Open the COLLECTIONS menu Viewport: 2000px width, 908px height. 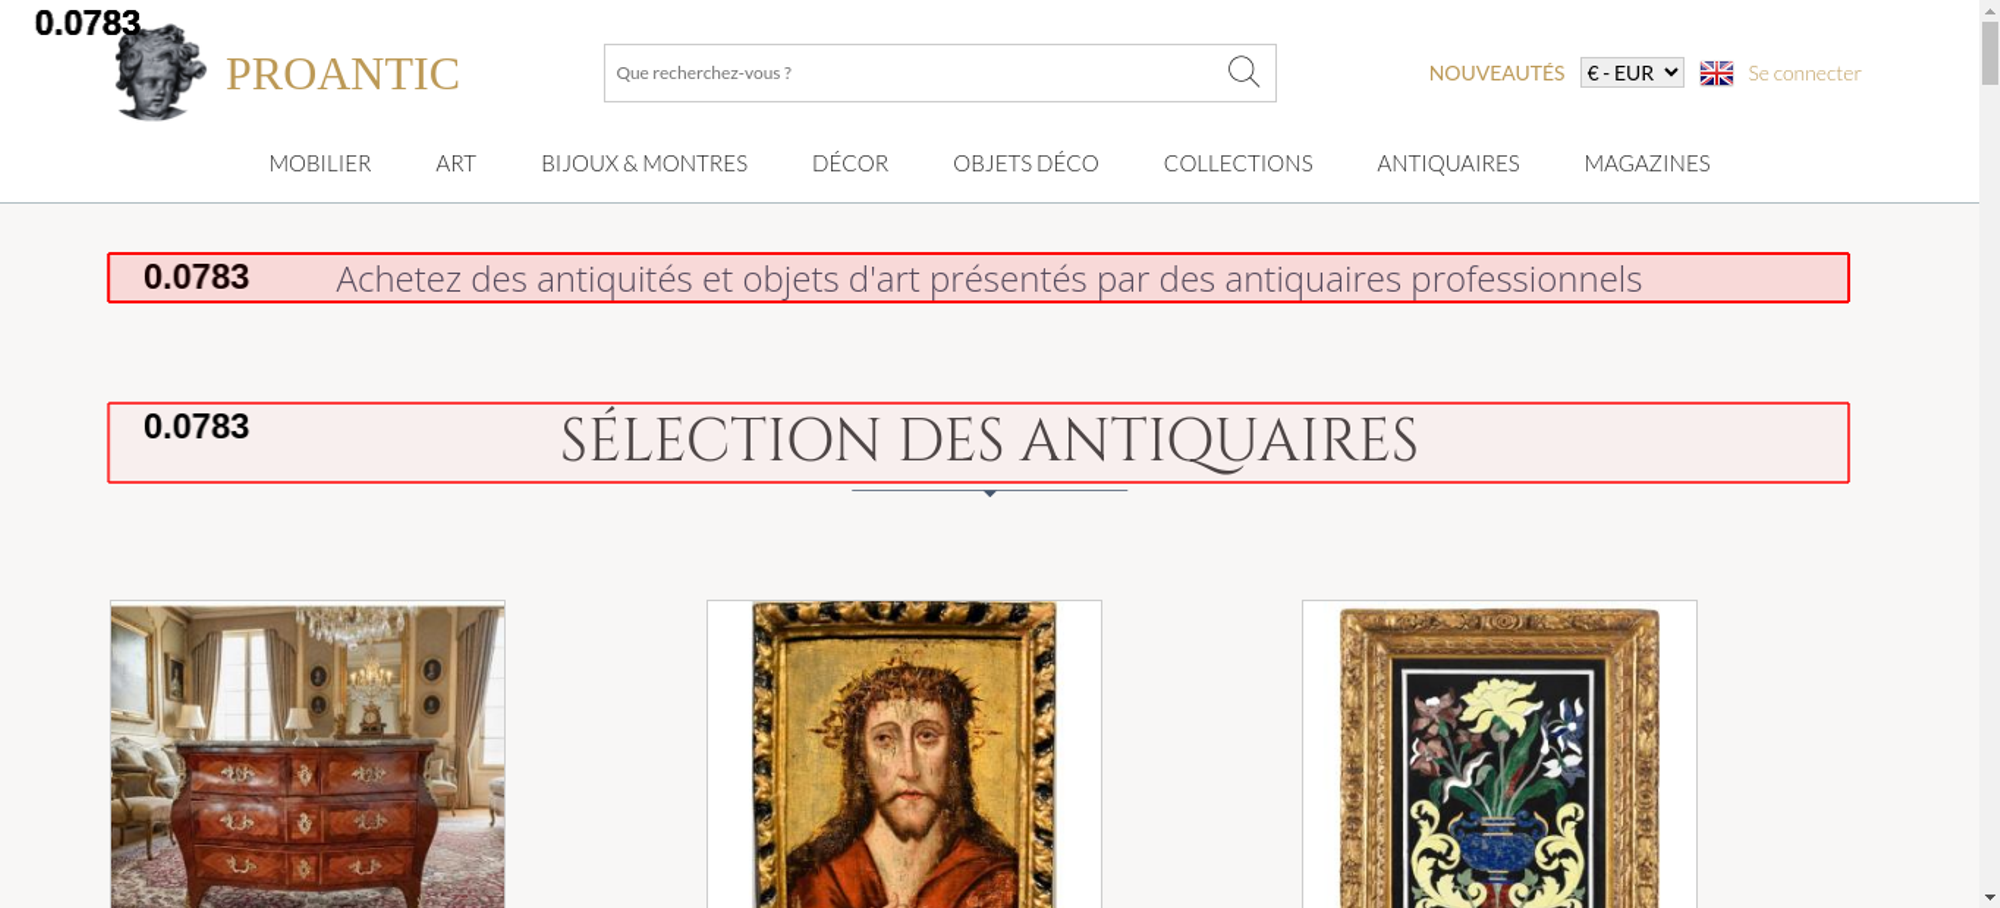[x=1238, y=163]
